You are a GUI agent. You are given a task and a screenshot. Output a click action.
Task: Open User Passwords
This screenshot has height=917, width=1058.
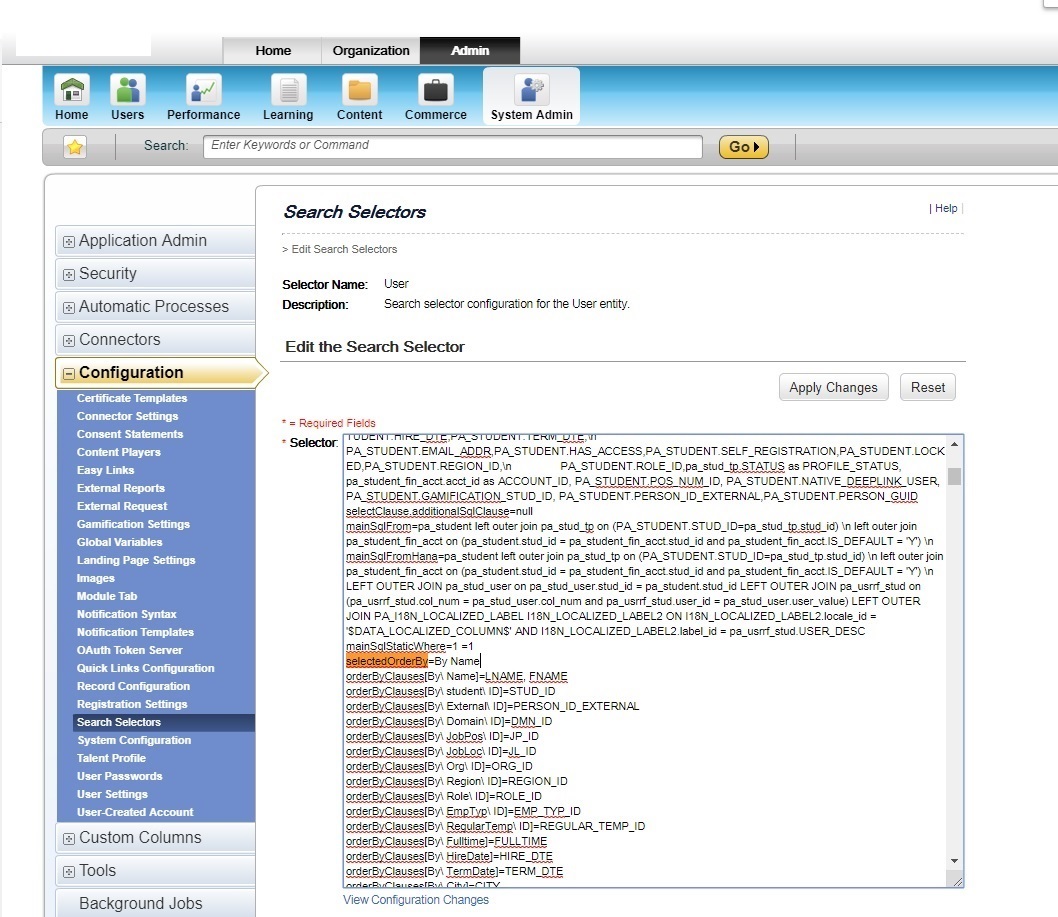tap(119, 777)
